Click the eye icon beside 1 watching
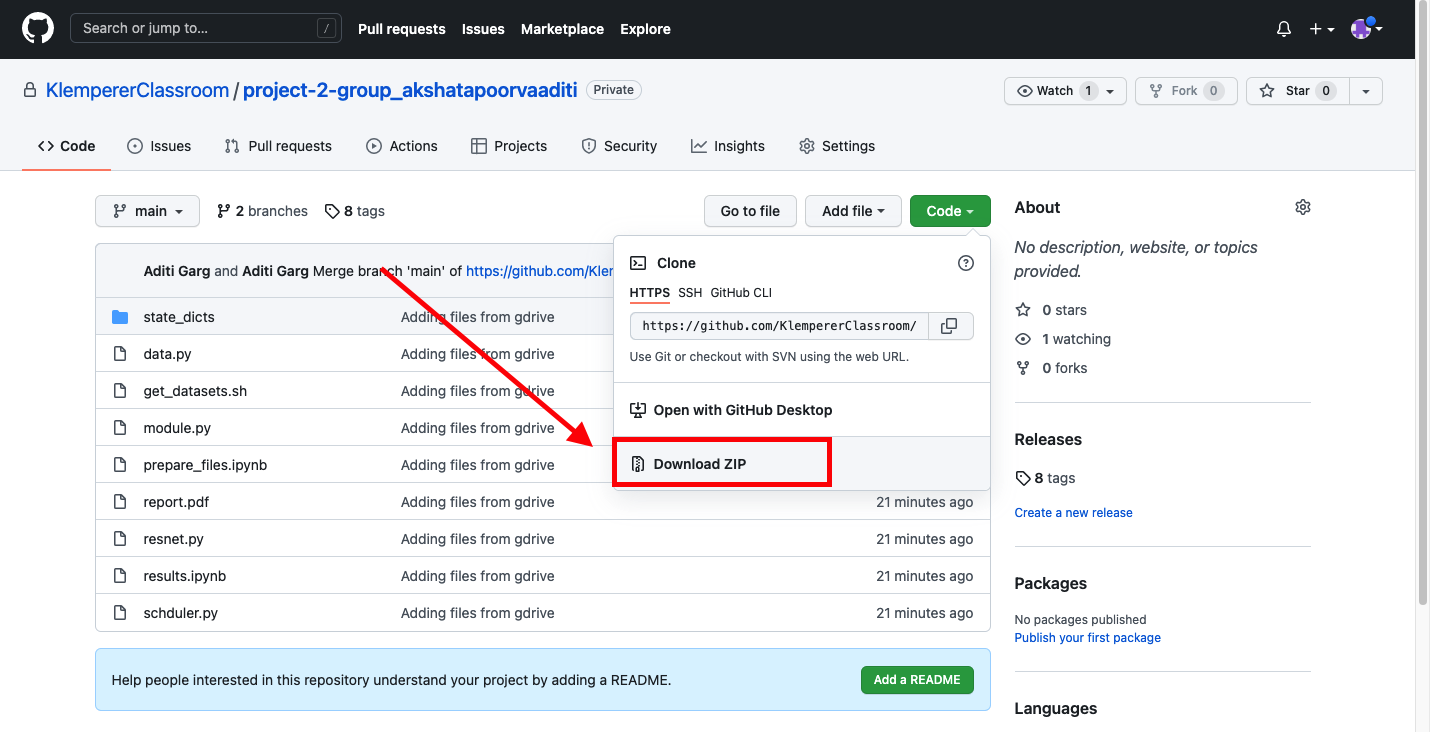Image resolution: width=1430 pixels, height=732 pixels. tap(1023, 339)
